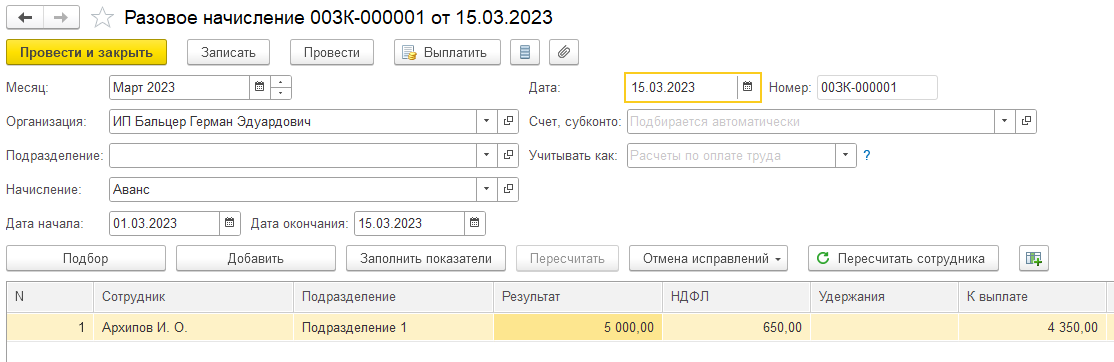
Task: Select the К выплате cell 4 350,00
Action: coord(1032,327)
